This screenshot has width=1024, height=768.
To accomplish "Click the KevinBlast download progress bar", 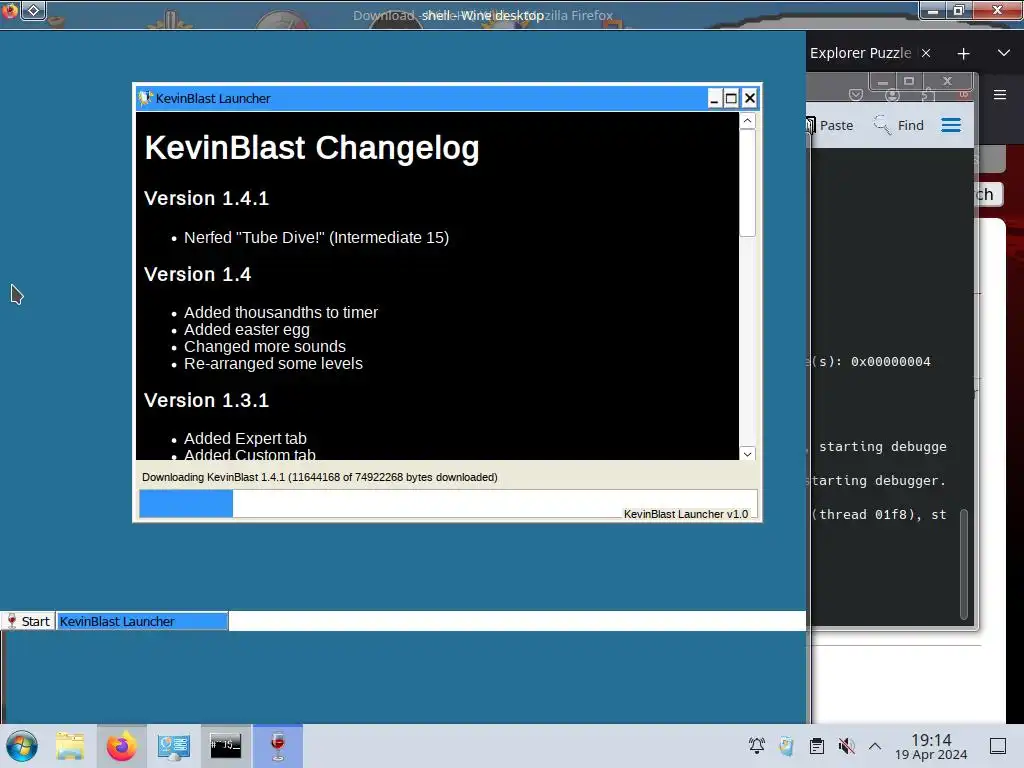I will pyautogui.click(x=448, y=504).
